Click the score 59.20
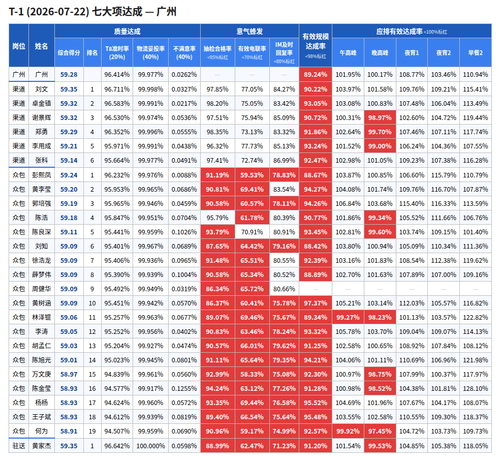Image resolution: width=500 pixels, height=459 pixels. [x=69, y=189]
